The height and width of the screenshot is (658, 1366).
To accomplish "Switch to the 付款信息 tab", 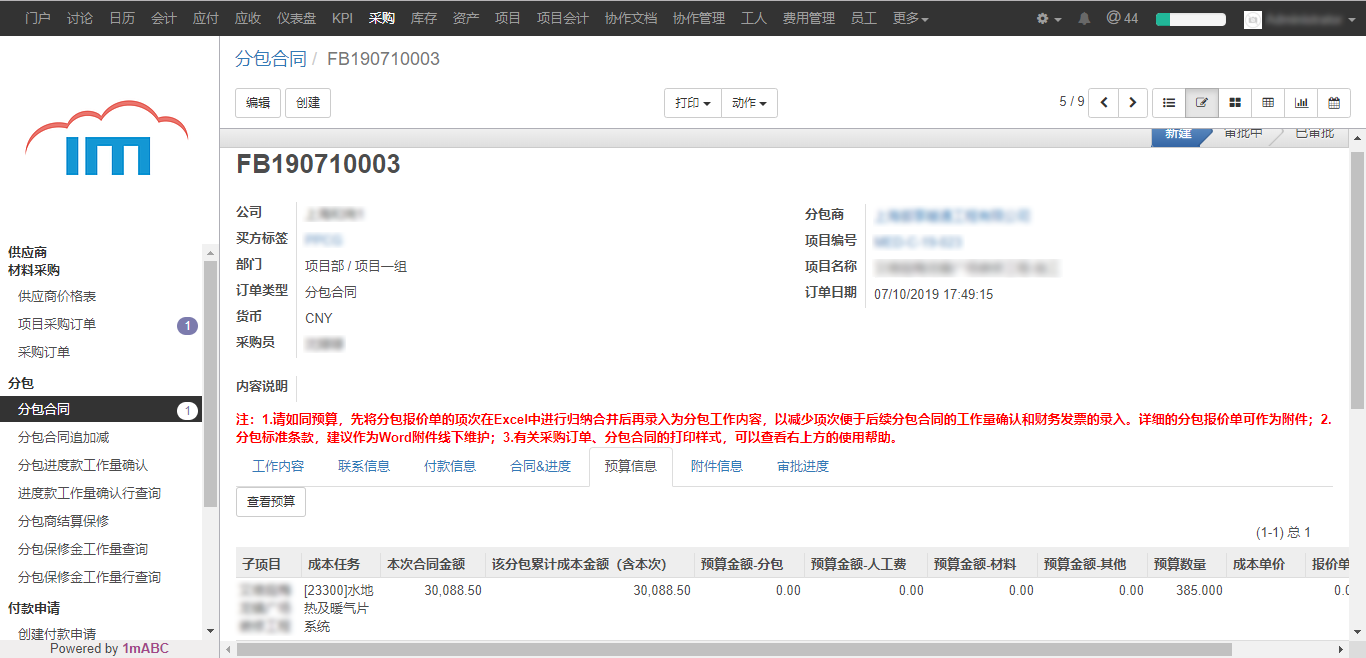I will pyautogui.click(x=450, y=466).
